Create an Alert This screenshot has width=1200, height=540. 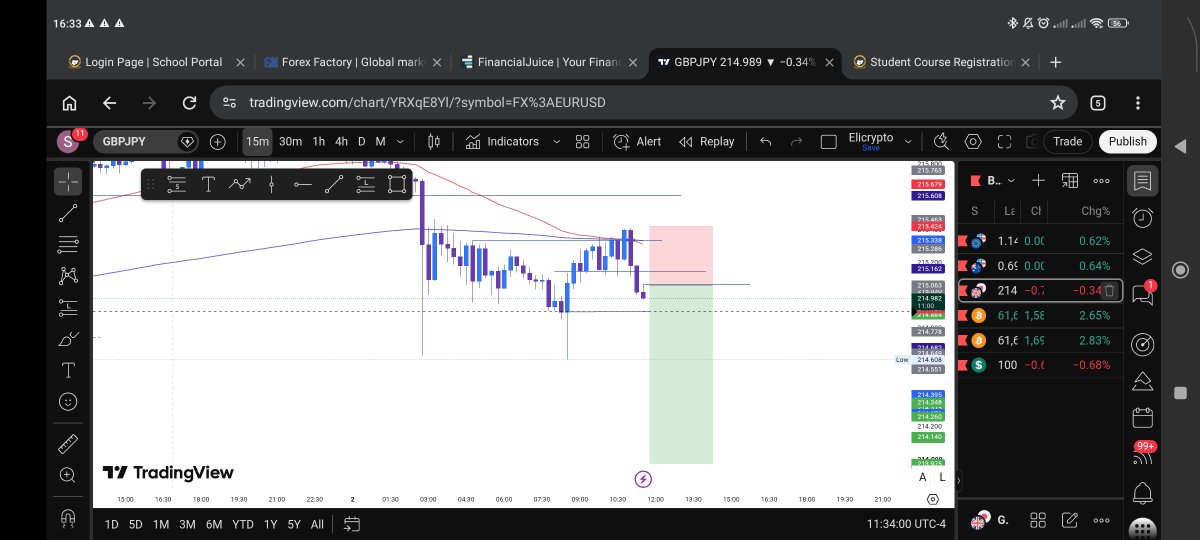(x=637, y=142)
